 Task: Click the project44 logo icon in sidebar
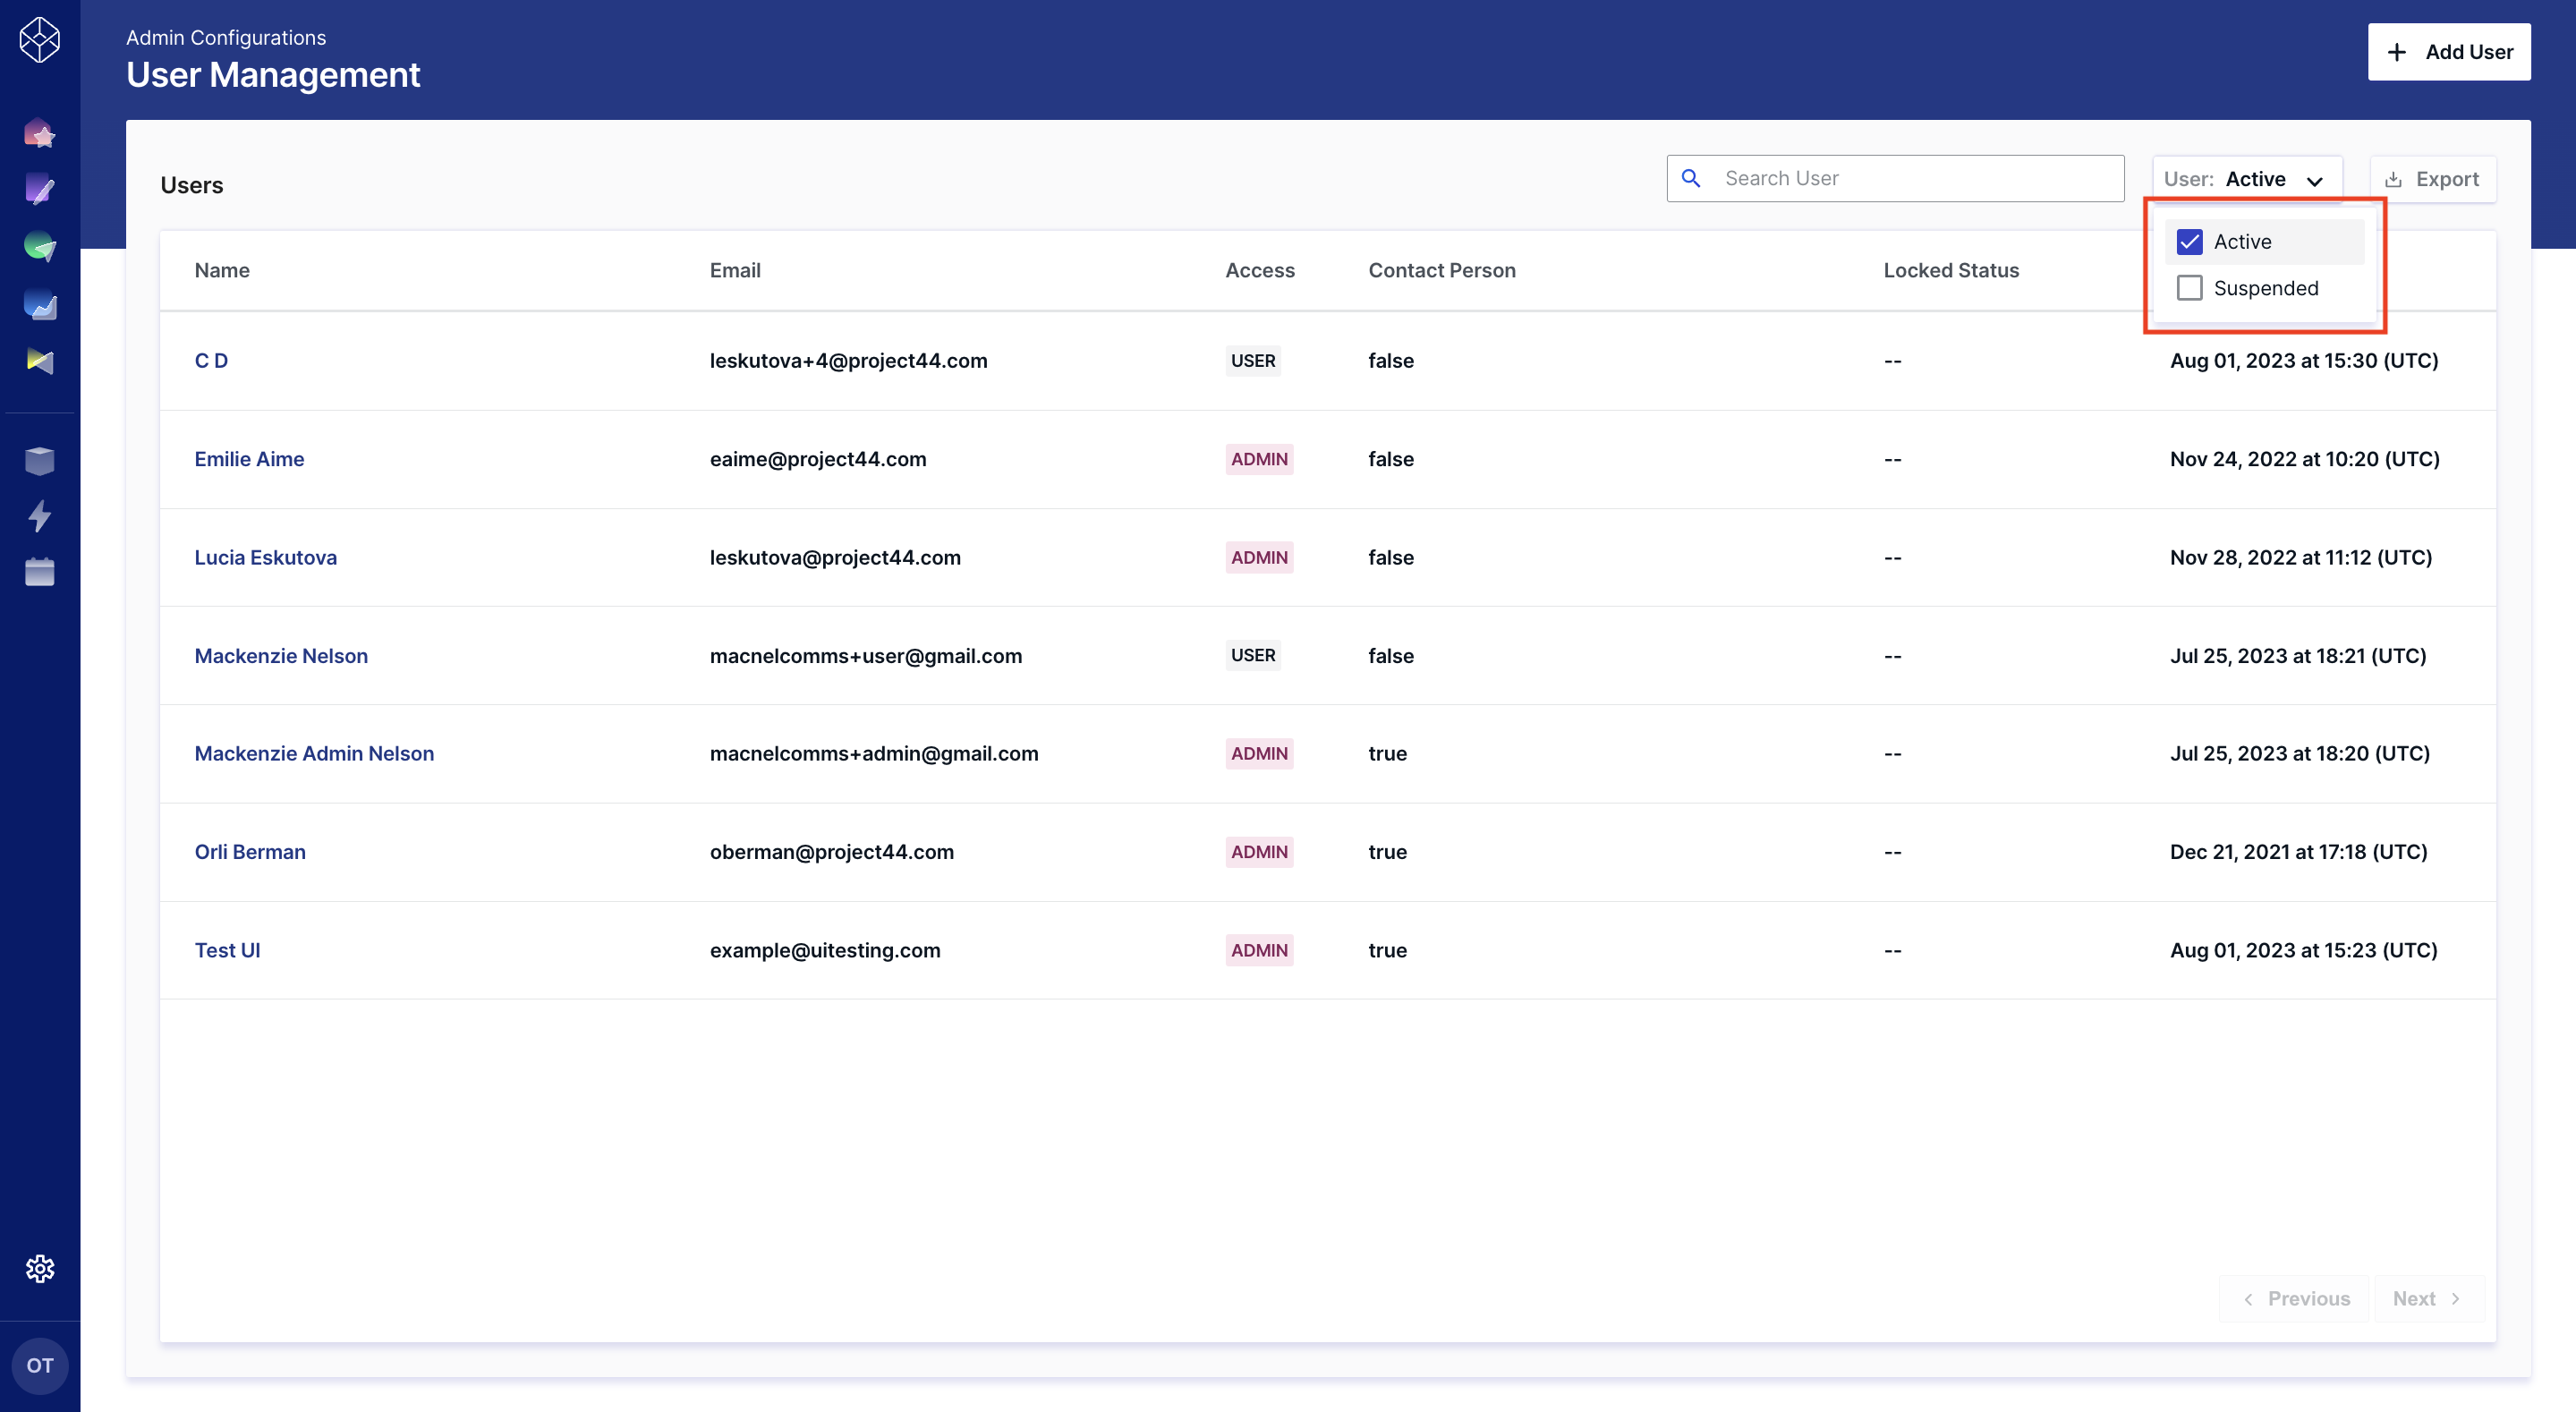(x=40, y=40)
